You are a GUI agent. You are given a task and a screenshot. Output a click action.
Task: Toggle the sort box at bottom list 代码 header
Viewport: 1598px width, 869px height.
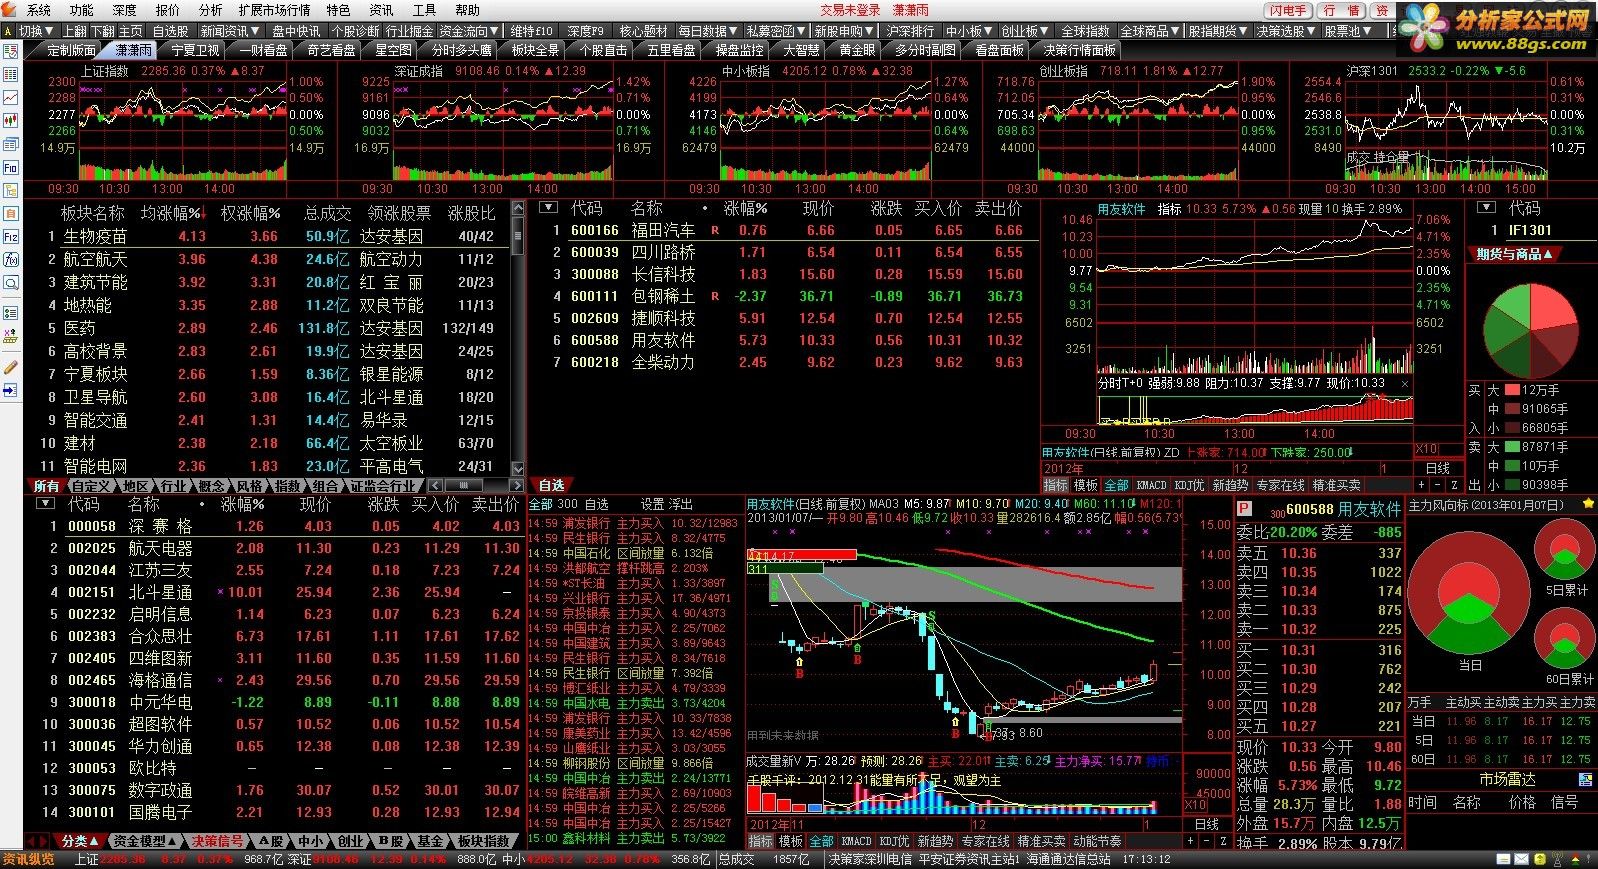click(46, 503)
